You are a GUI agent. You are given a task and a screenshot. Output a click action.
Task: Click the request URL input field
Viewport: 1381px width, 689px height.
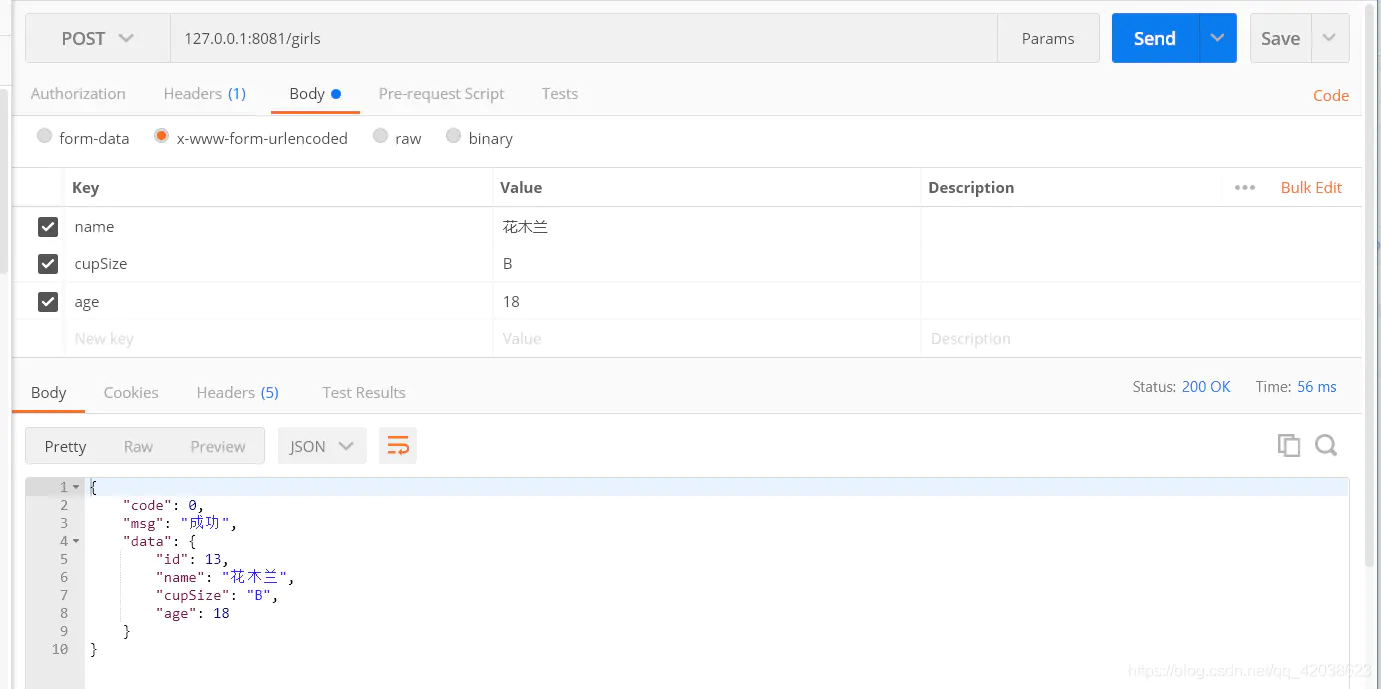pyautogui.click(x=584, y=38)
